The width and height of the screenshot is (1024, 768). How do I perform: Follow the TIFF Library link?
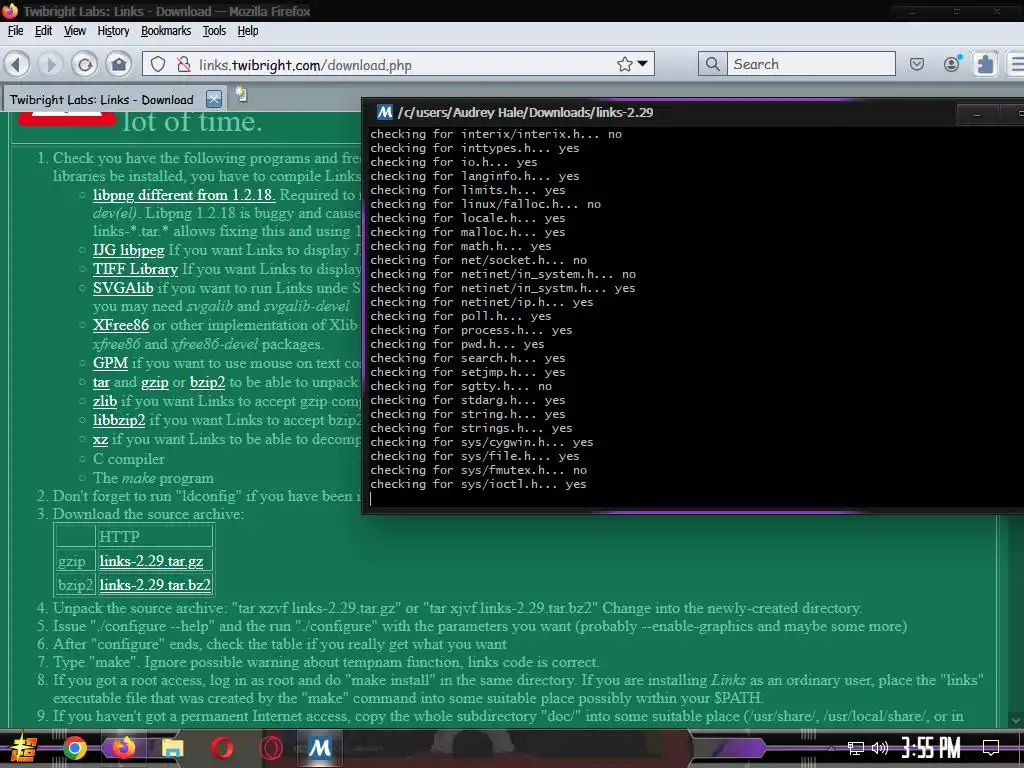135,269
